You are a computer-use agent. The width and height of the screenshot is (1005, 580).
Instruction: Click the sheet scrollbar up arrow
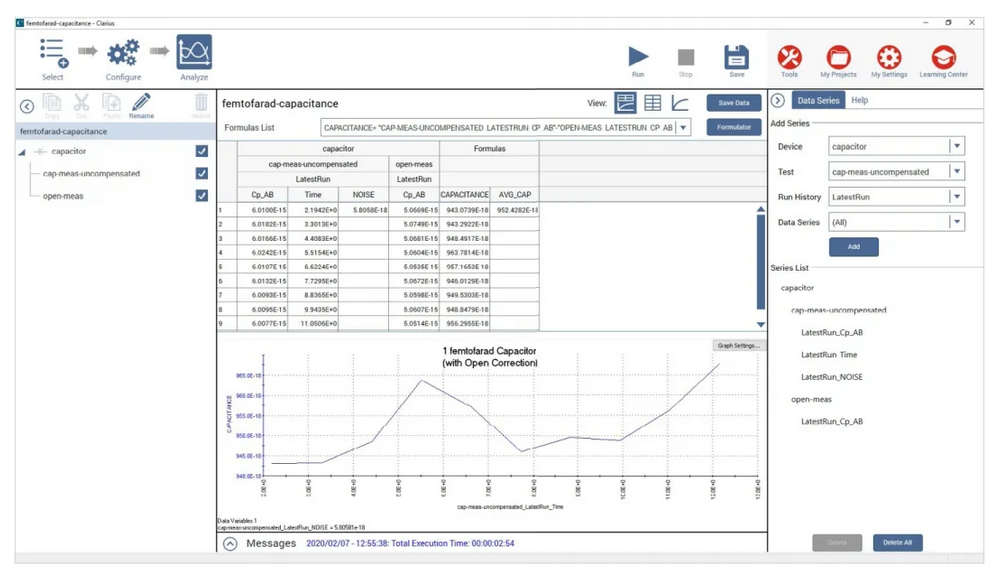click(761, 209)
